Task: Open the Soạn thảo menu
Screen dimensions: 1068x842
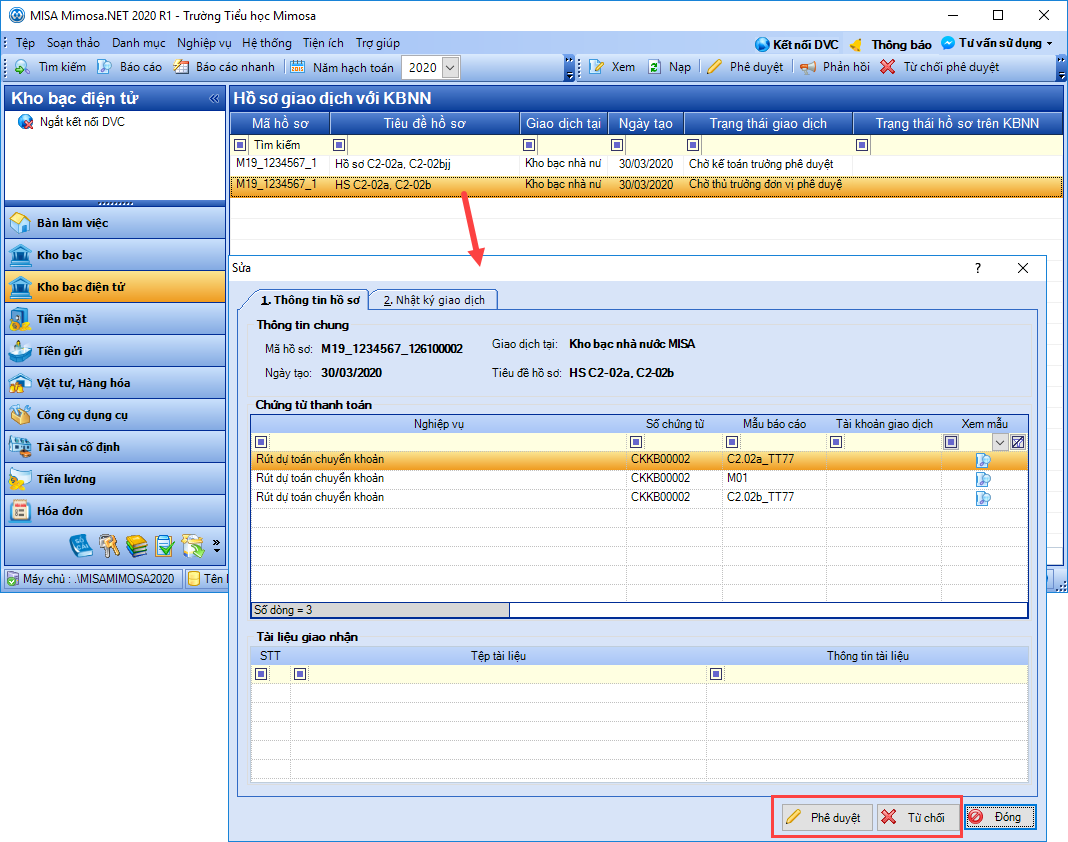Action: click(x=73, y=43)
